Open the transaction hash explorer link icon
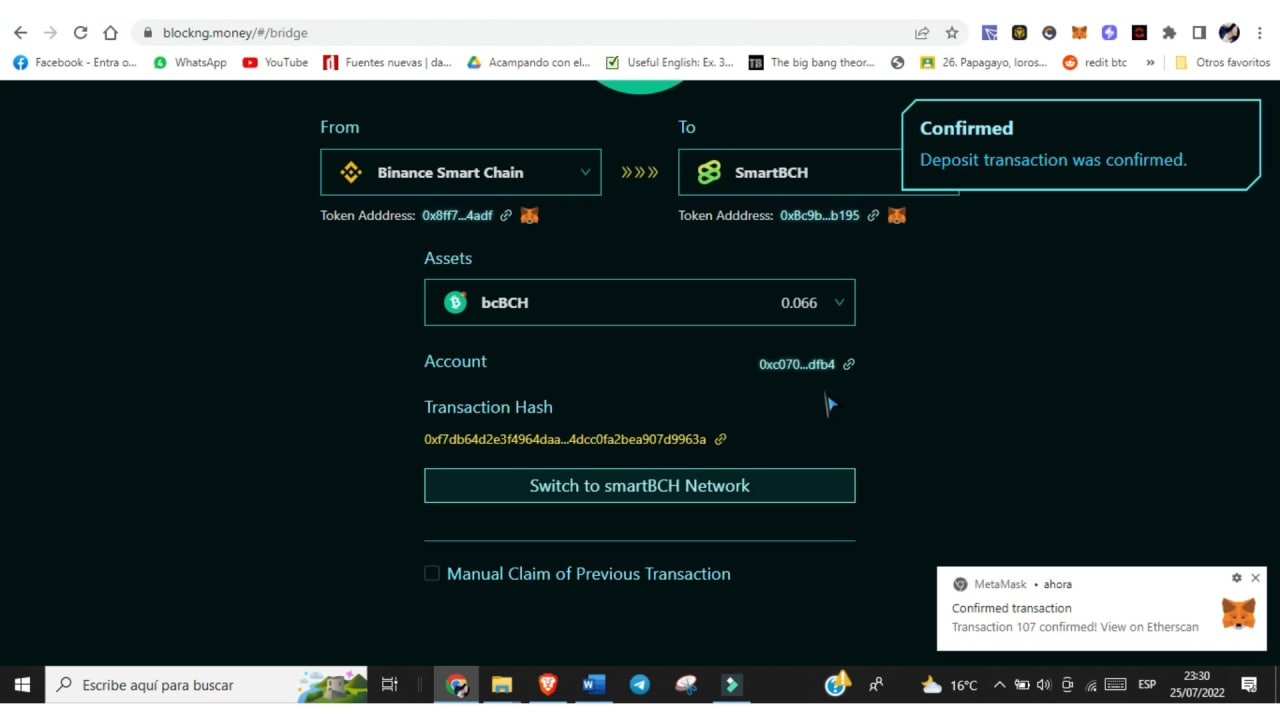The height and width of the screenshot is (720, 1280). [x=720, y=439]
